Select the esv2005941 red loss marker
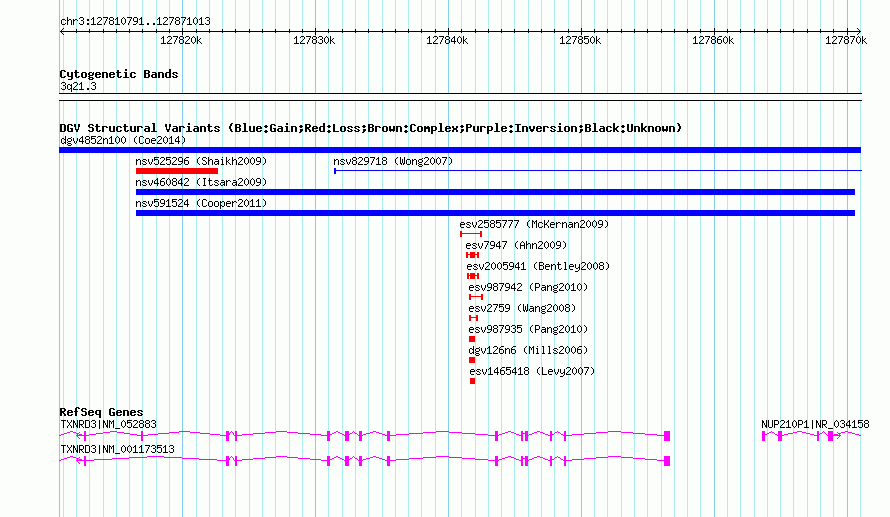Image resolution: width=890 pixels, height=517 pixels. pyautogui.click(x=473, y=276)
